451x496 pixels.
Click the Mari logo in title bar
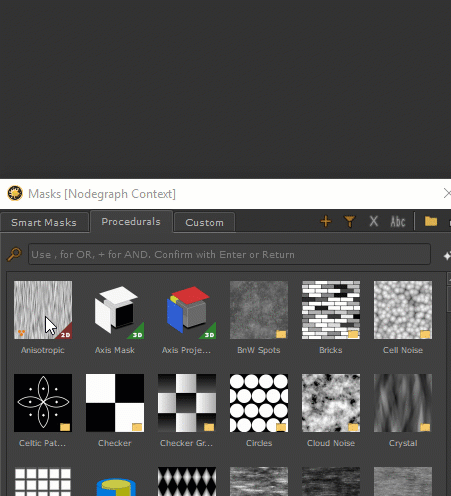coord(15,193)
